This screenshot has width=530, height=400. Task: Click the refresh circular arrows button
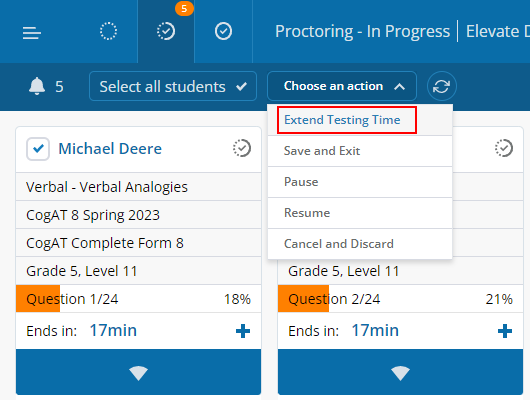pos(441,86)
